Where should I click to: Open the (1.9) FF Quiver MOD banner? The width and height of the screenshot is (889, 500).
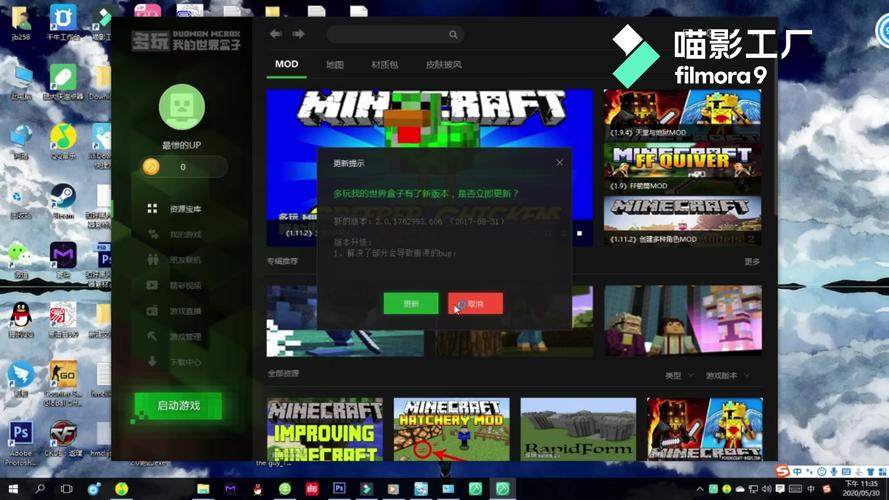coord(682,167)
